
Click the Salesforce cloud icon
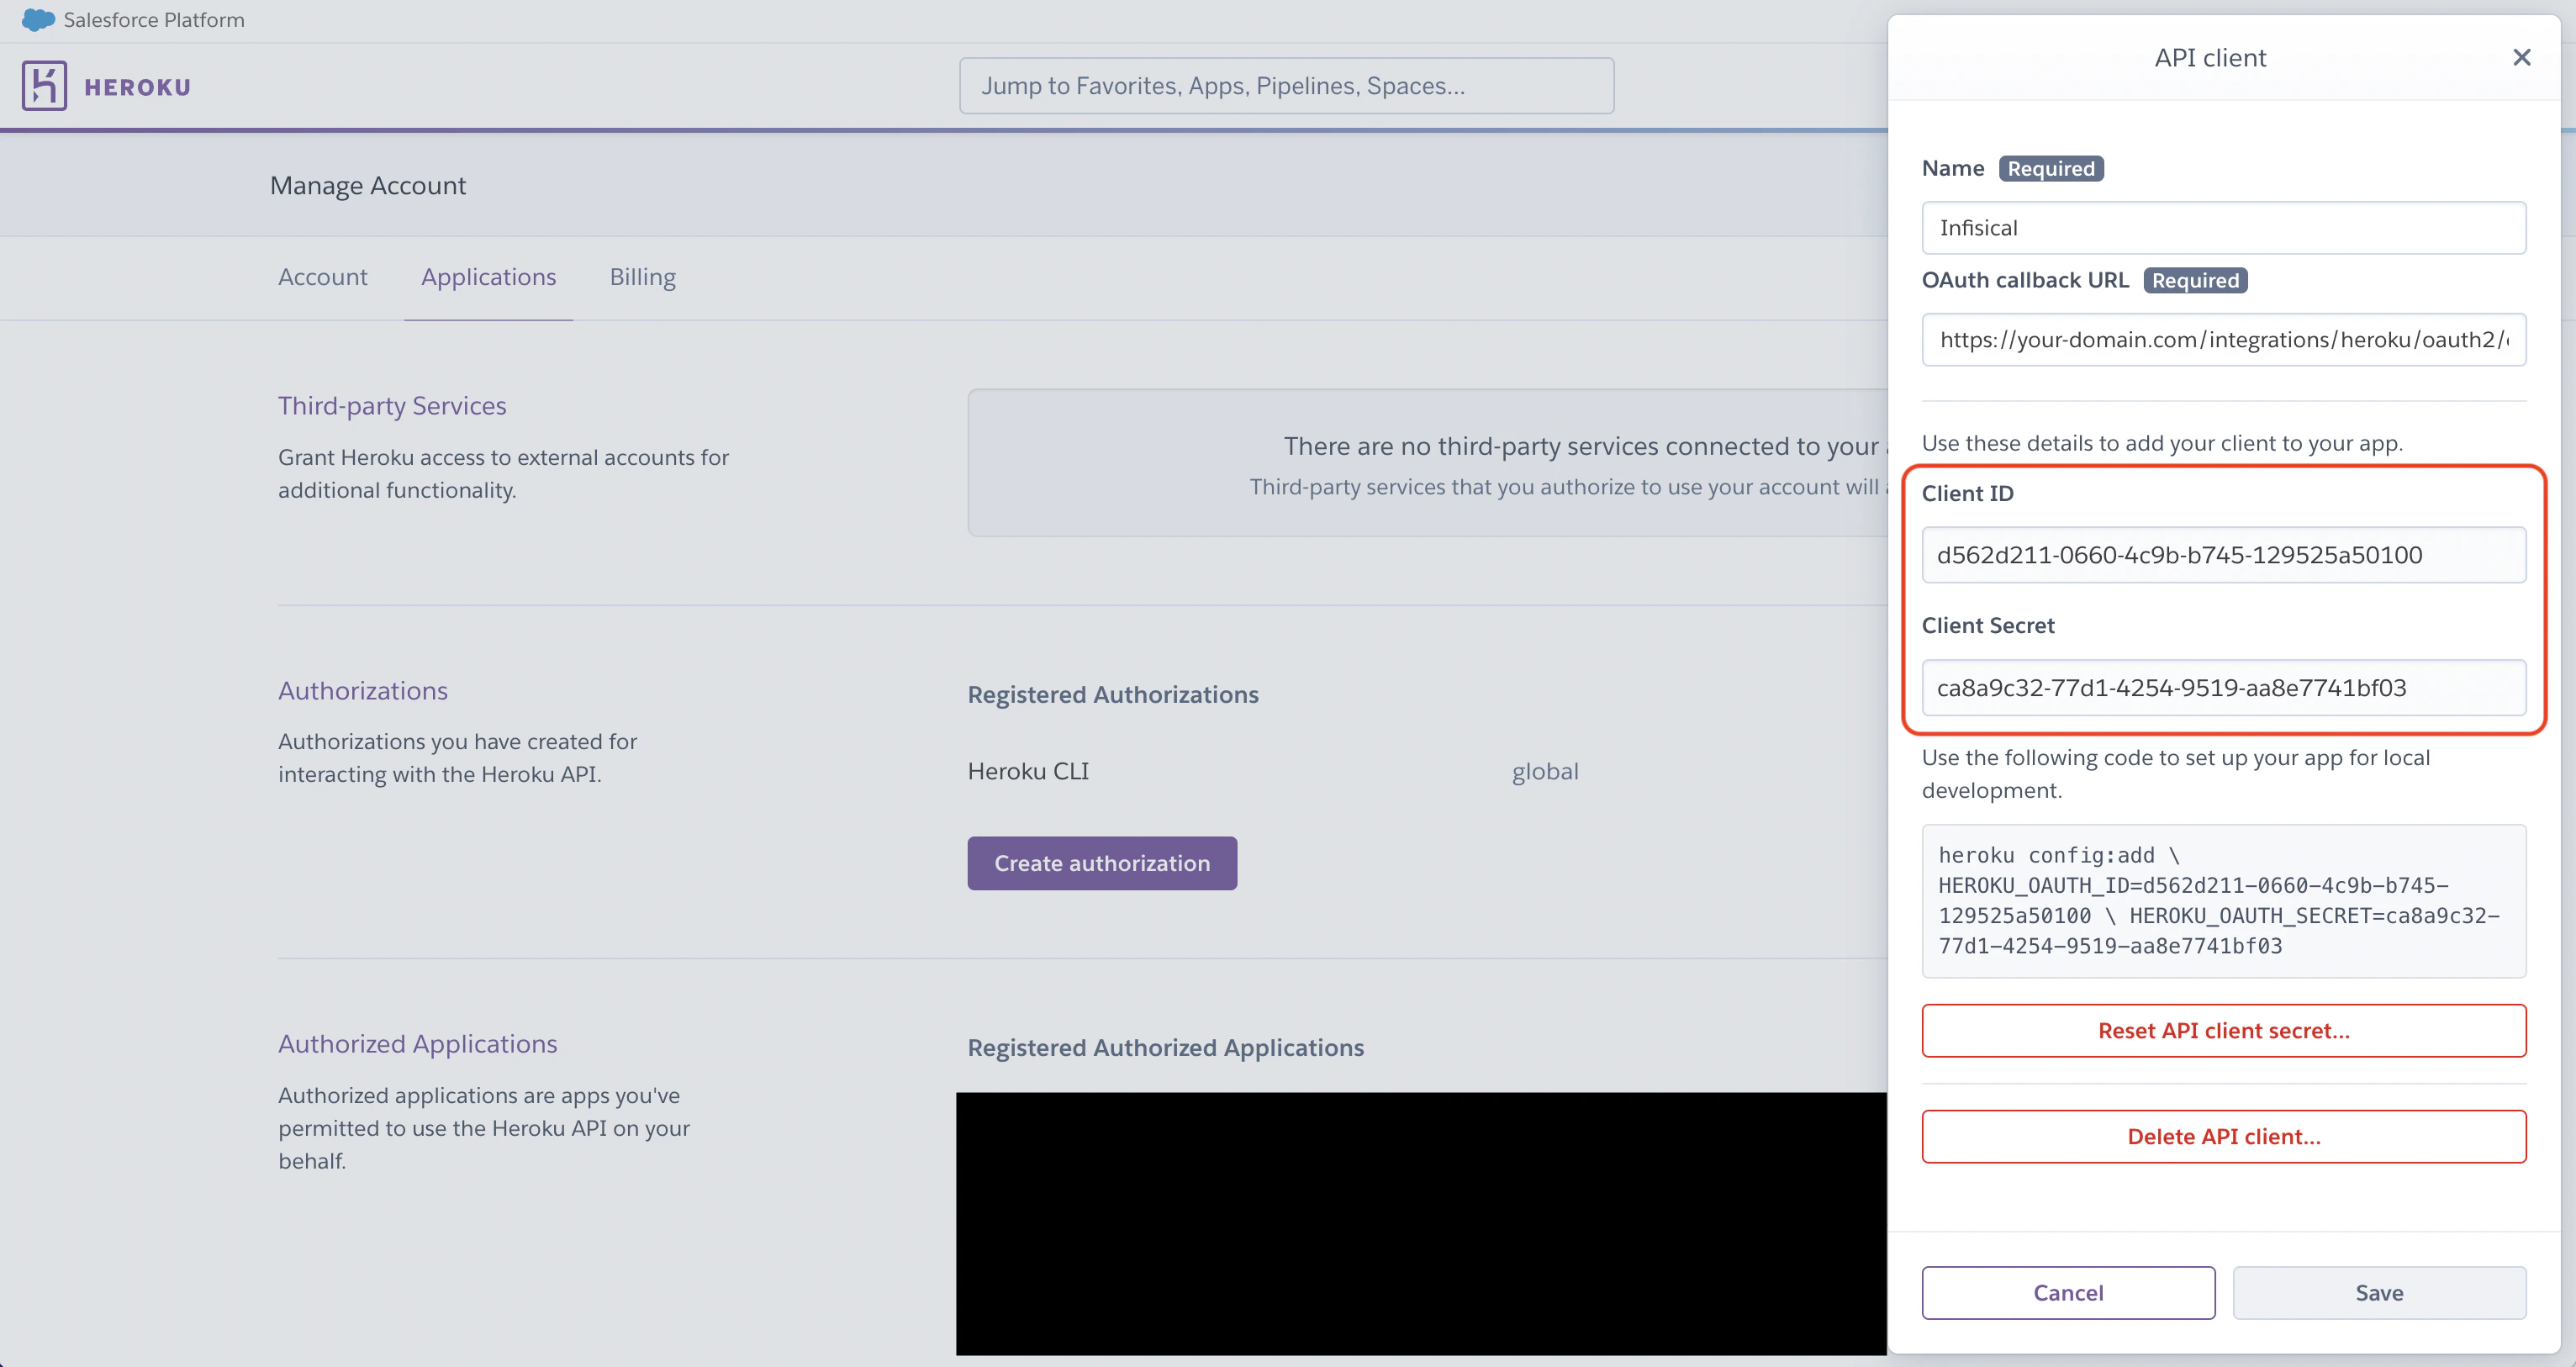(38, 20)
